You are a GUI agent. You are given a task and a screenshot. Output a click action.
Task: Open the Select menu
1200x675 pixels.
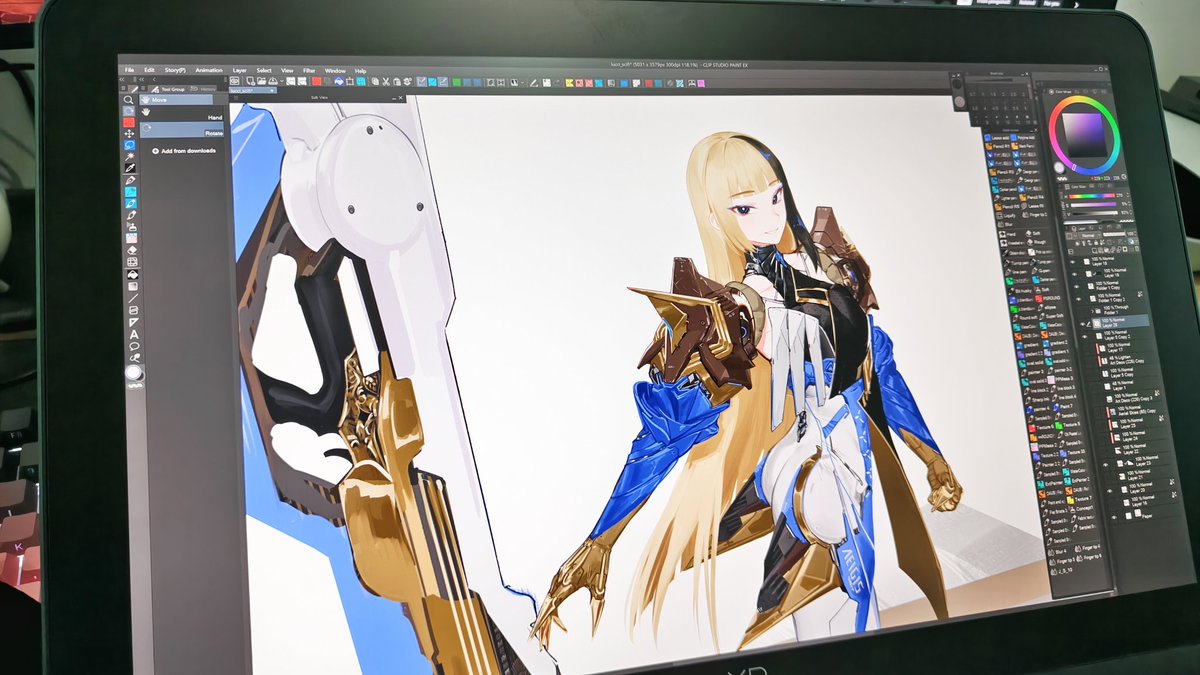tap(264, 70)
